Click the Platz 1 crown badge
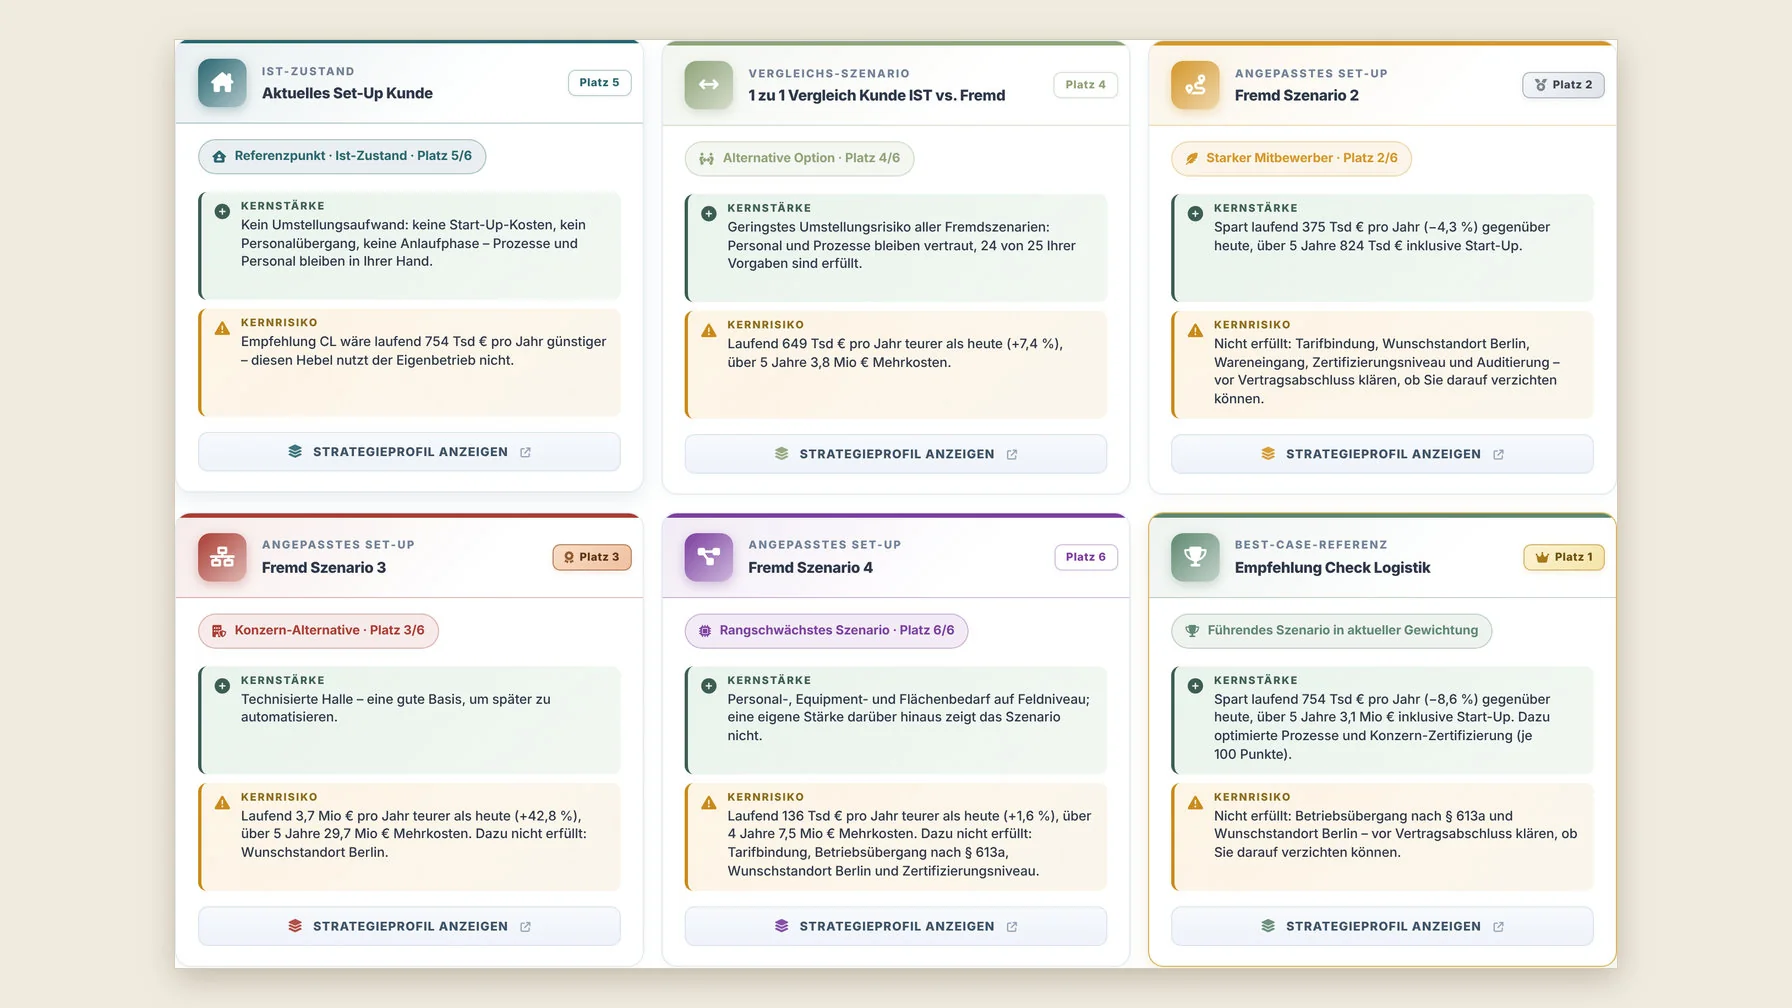 coord(1564,557)
